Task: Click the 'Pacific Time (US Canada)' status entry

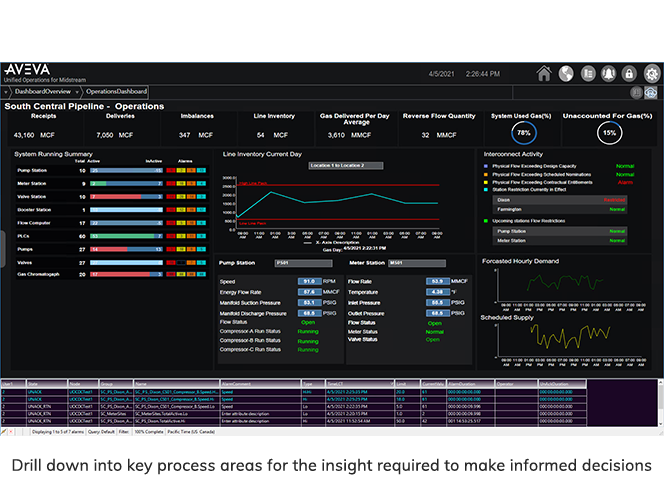Action: [191, 432]
